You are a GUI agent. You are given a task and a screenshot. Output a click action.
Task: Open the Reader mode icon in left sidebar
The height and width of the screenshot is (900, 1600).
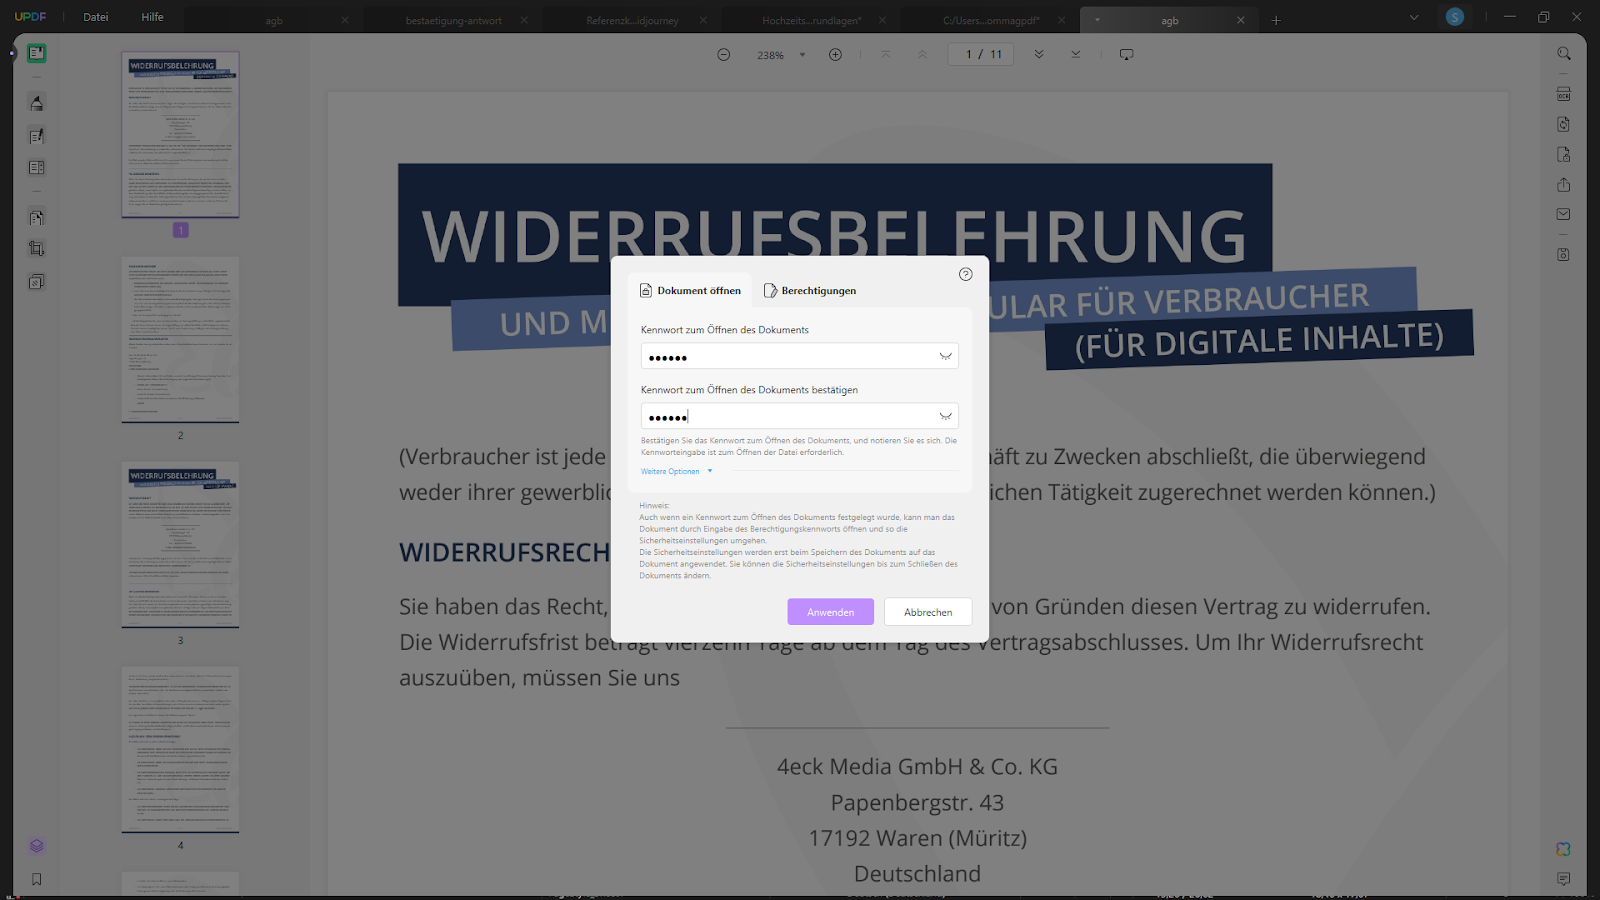click(x=37, y=53)
